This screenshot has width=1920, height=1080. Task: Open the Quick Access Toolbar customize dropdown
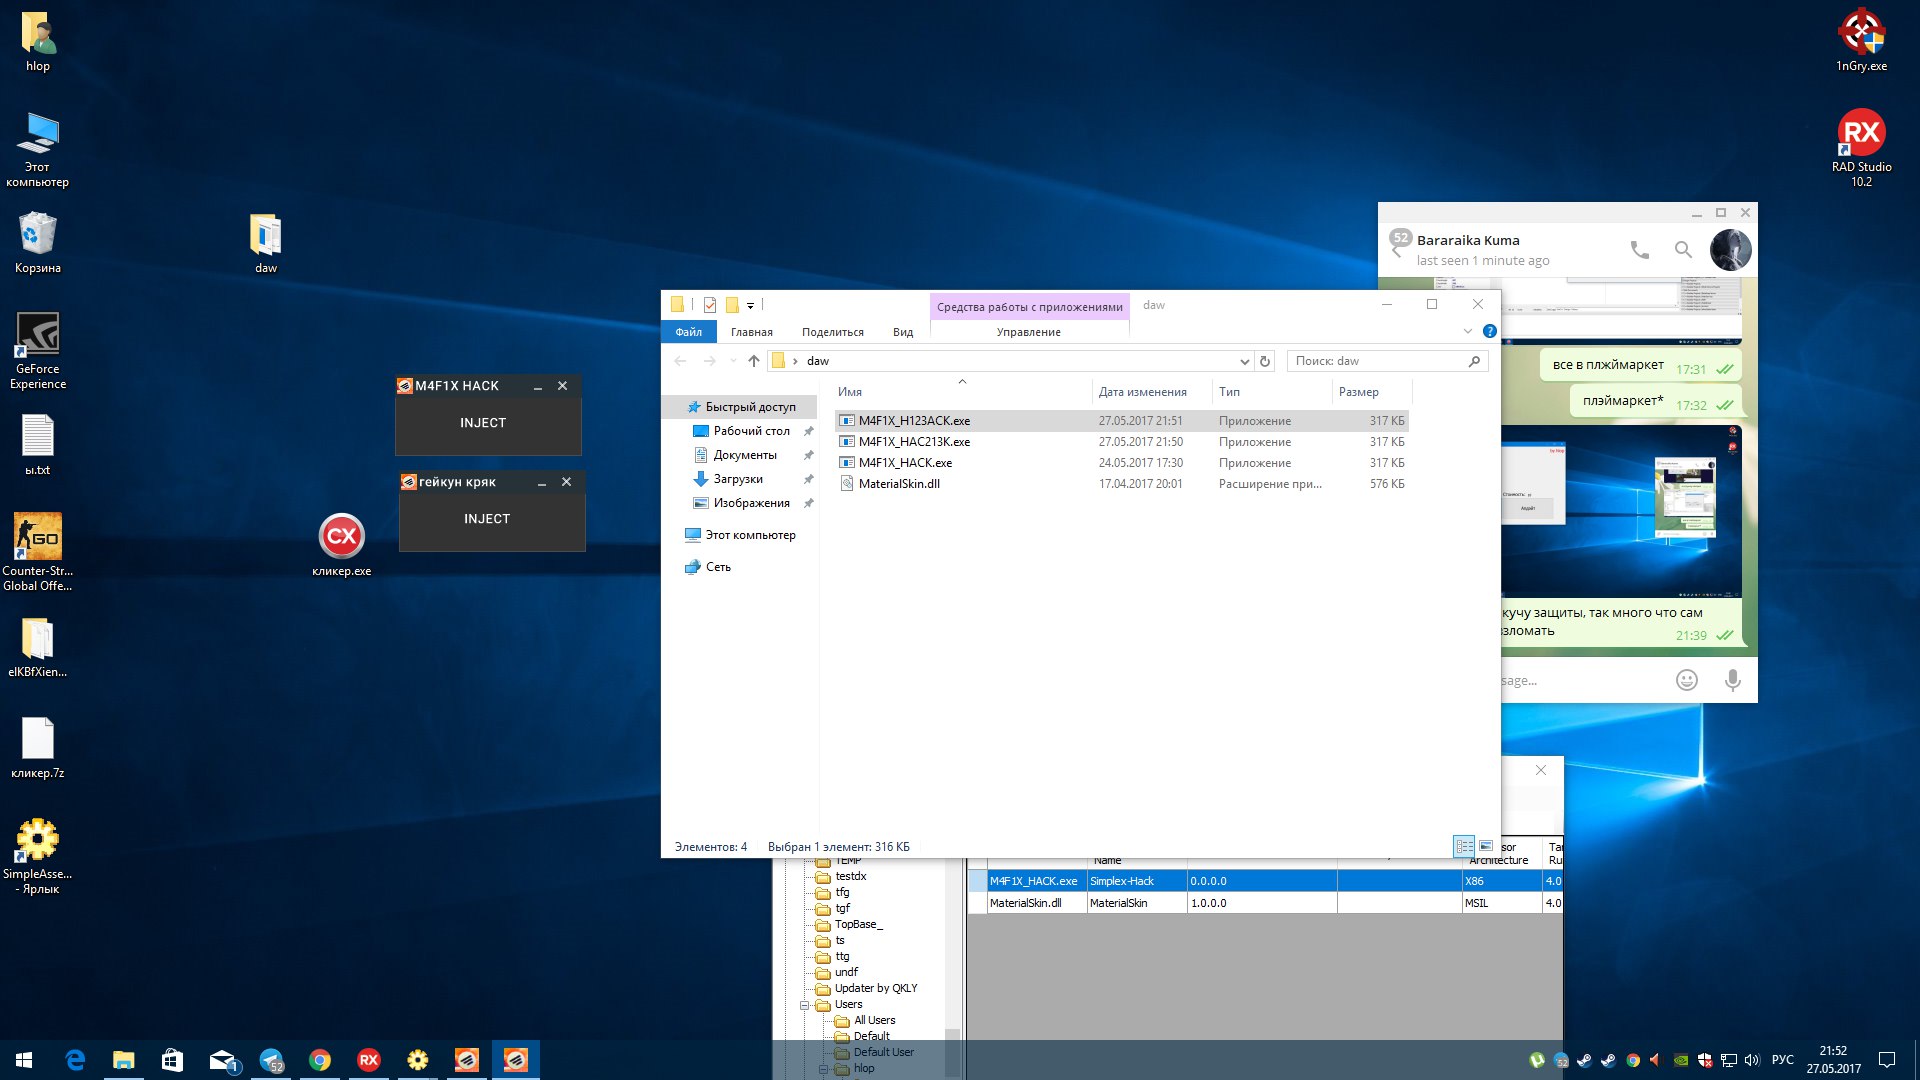tap(750, 305)
